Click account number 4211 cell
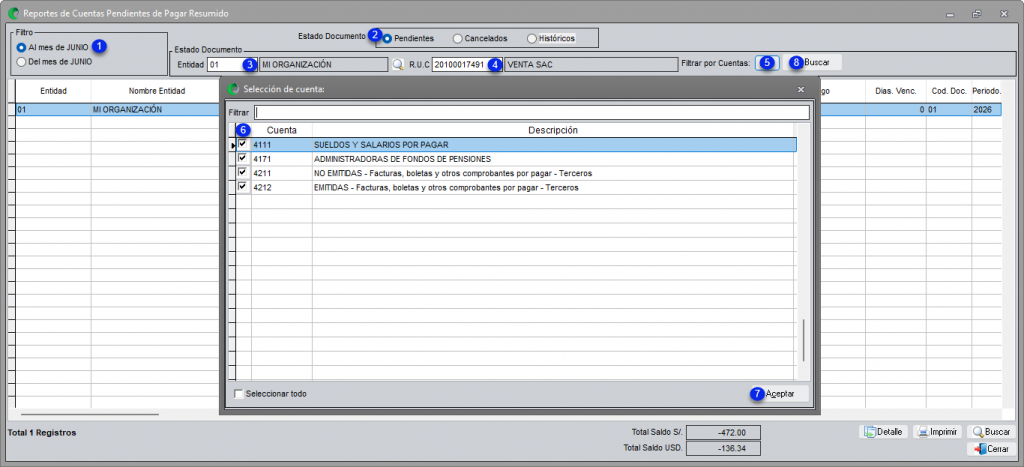 pyautogui.click(x=281, y=173)
